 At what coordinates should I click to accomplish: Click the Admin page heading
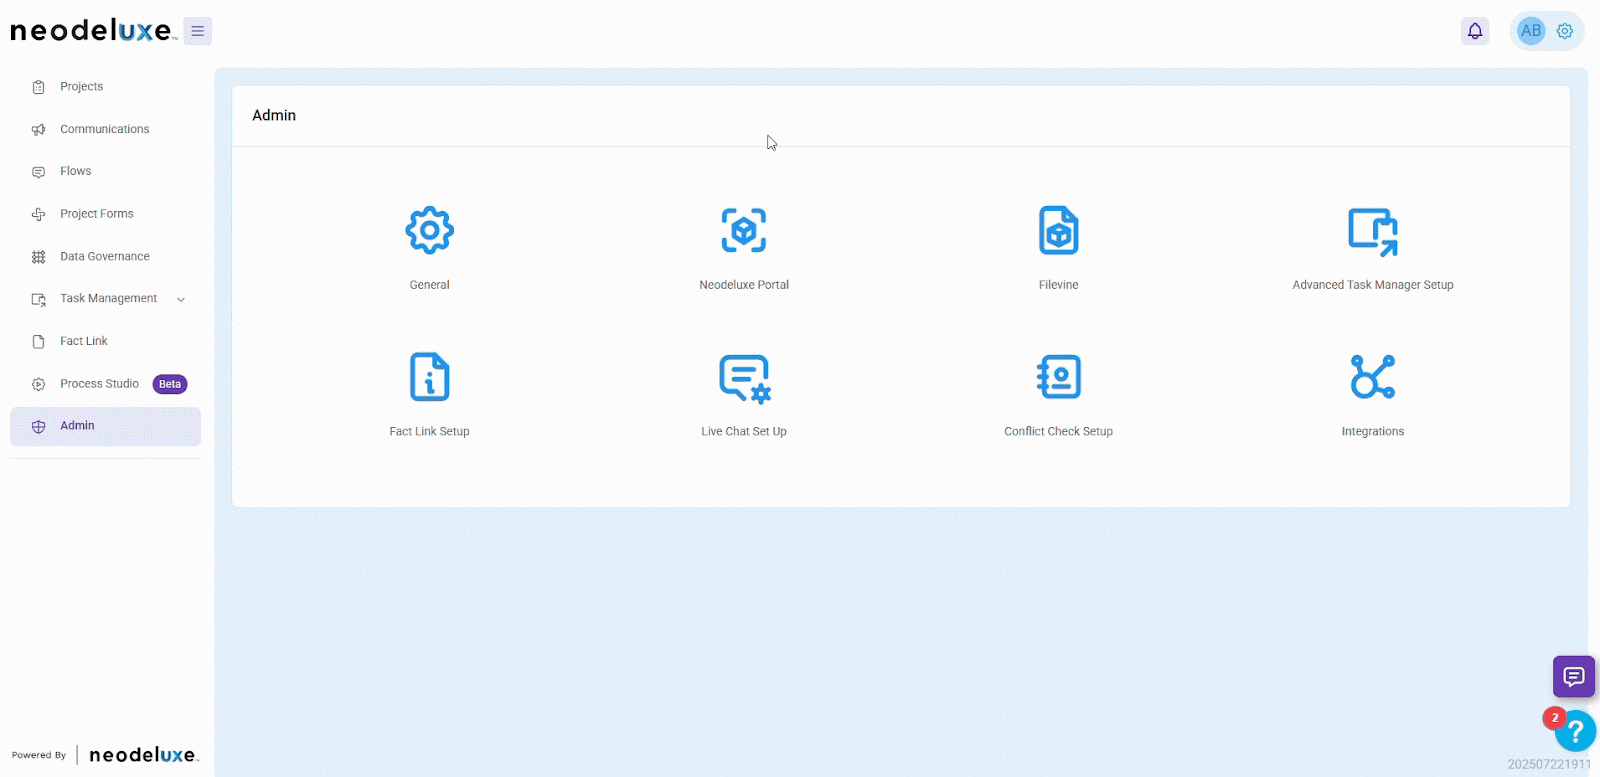point(274,116)
